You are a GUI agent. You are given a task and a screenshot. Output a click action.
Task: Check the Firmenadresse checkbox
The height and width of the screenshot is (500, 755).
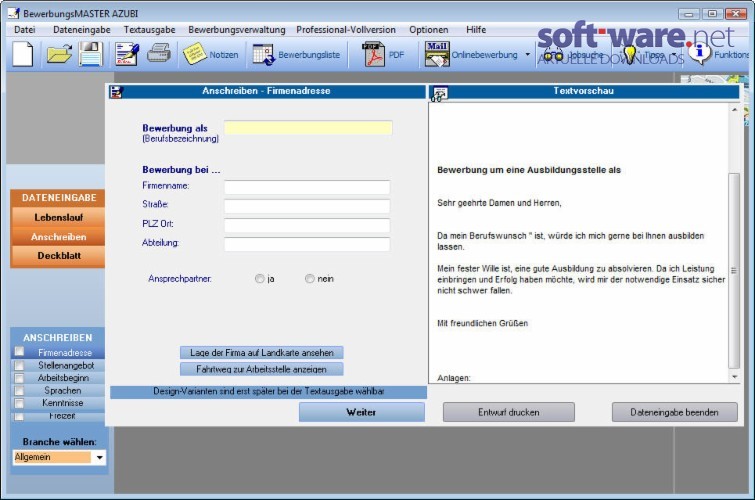[19, 351]
